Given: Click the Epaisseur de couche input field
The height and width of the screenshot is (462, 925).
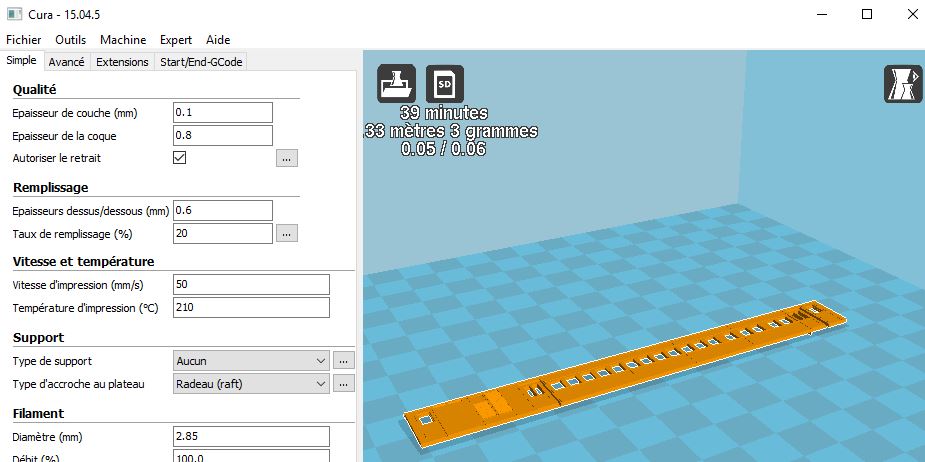Looking at the screenshot, I should coord(223,112).
